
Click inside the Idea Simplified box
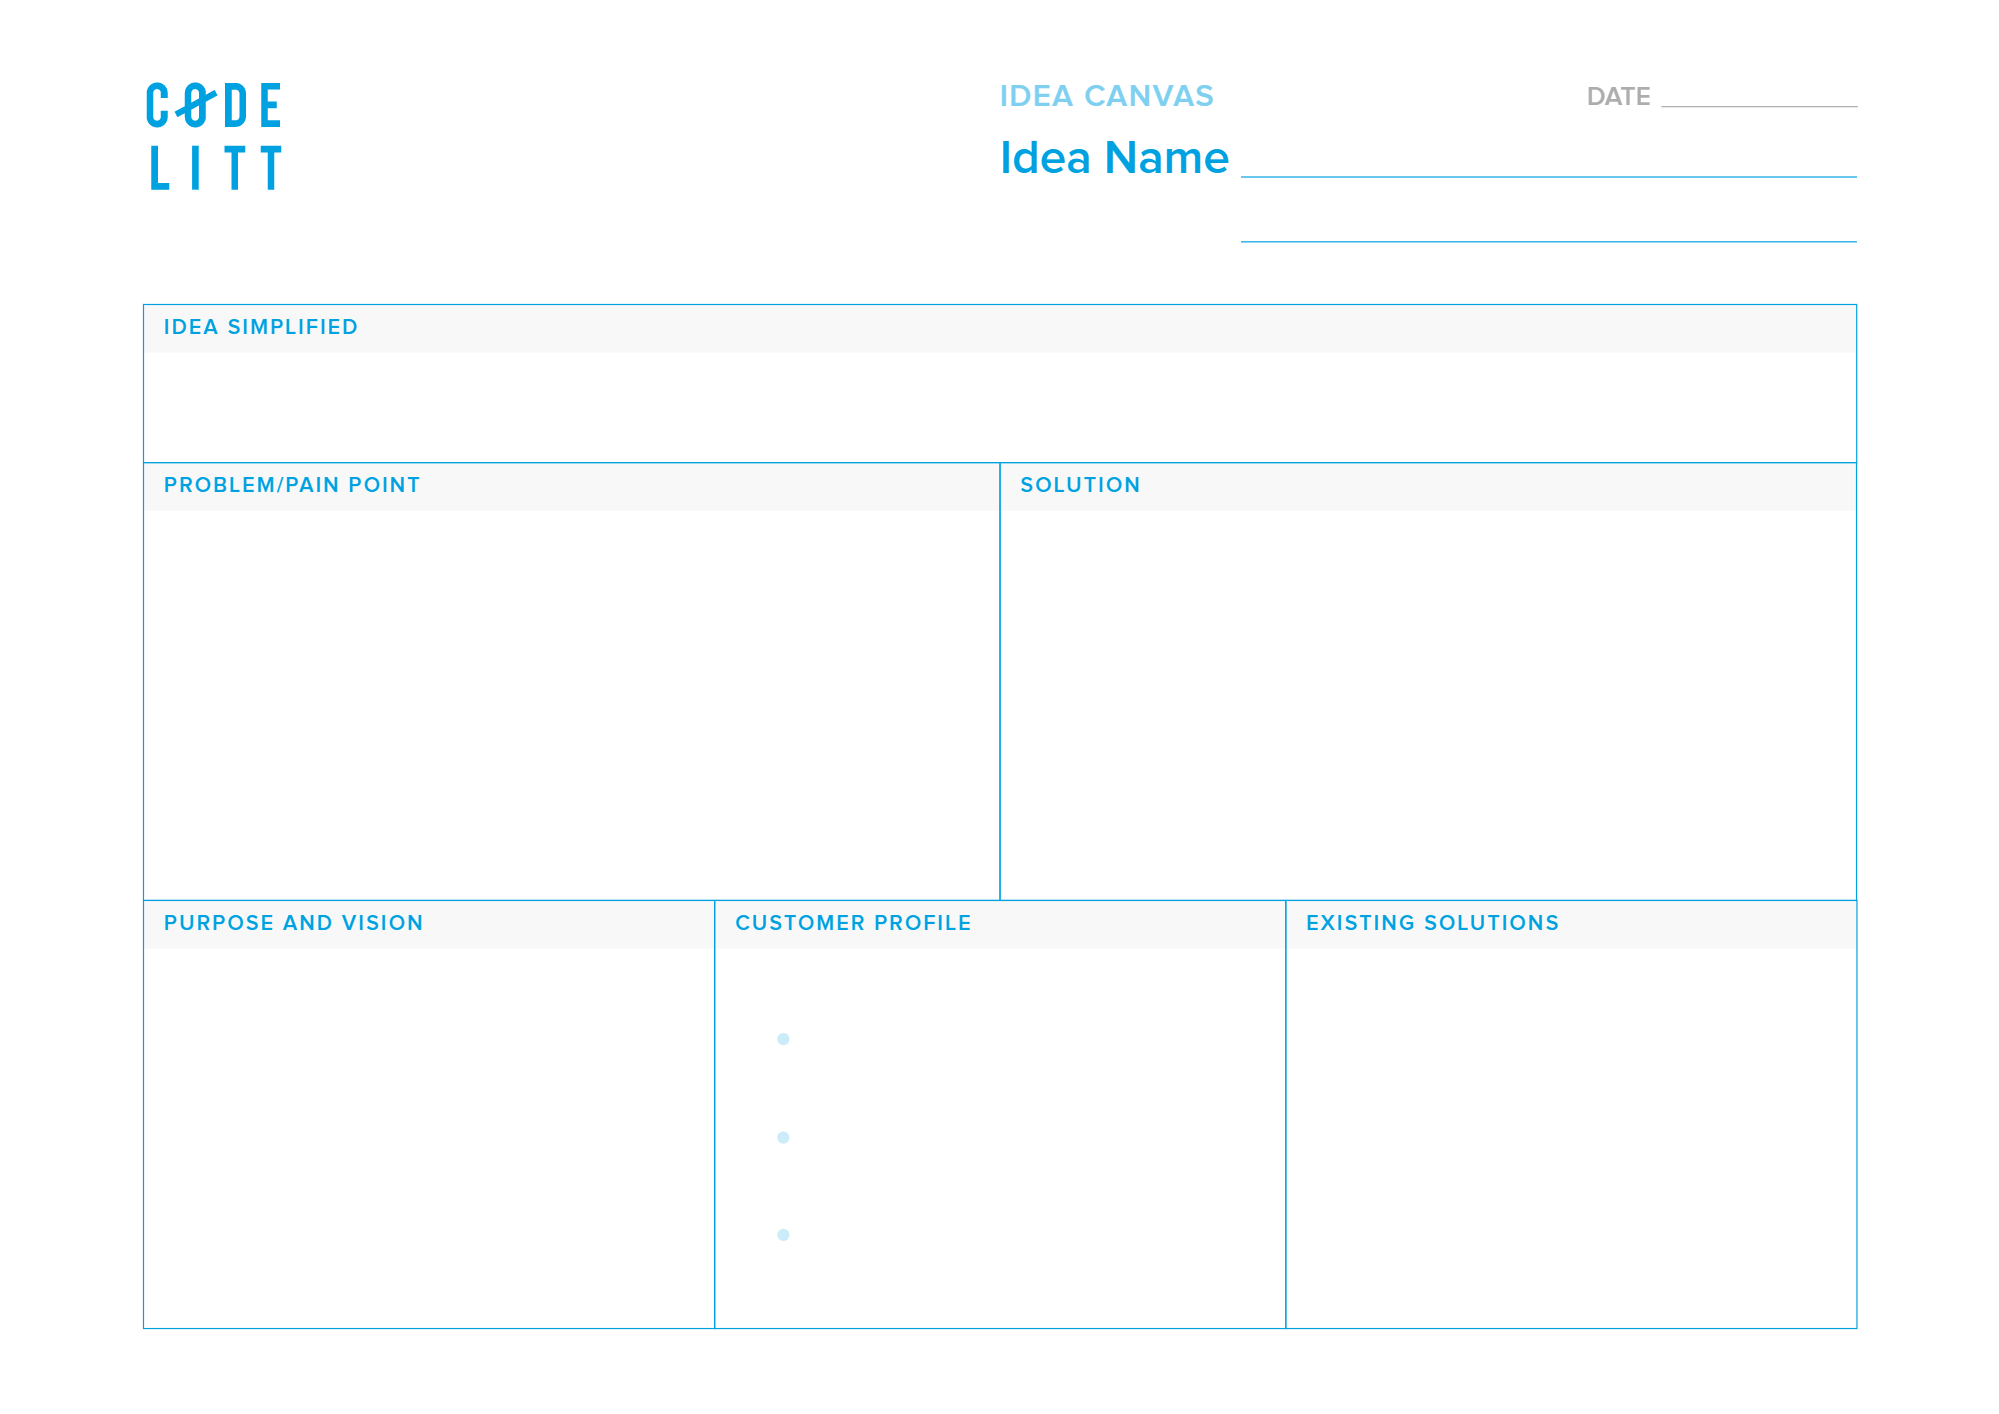pyautogui.click(x=999, y=406)
